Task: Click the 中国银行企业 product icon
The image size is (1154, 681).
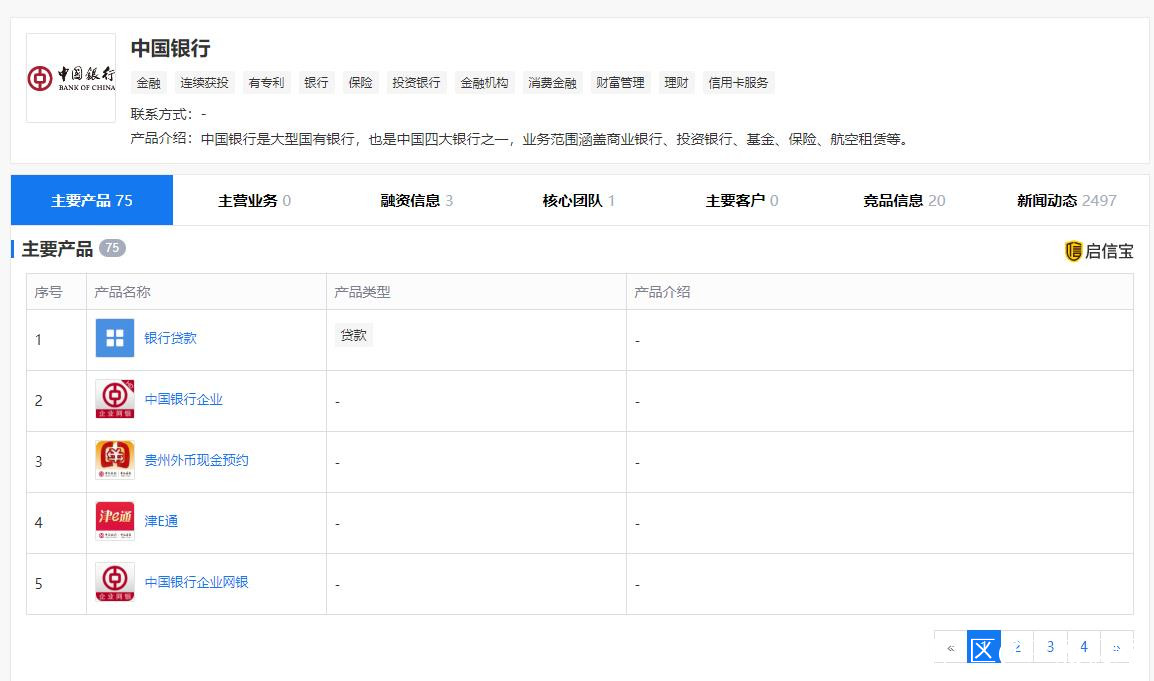Action: coord(115,399)
